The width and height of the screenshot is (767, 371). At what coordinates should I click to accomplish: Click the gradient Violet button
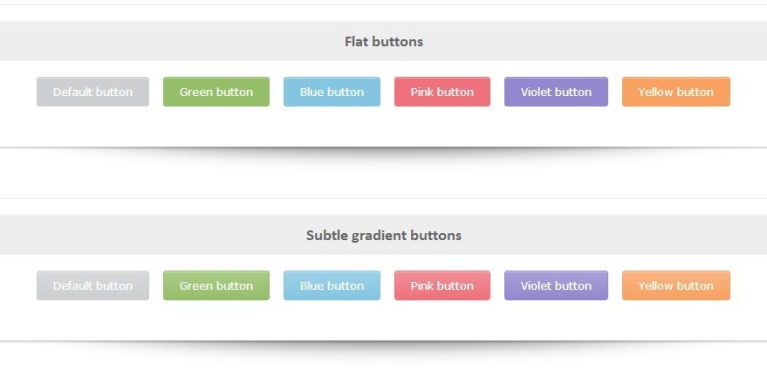tap(556, 285)
